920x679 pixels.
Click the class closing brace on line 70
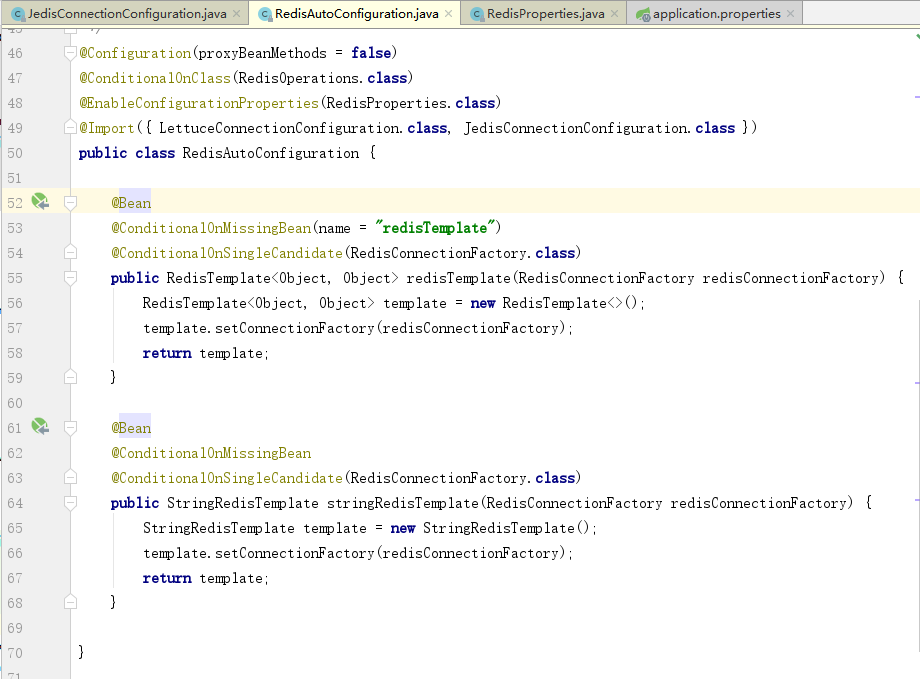81,651
